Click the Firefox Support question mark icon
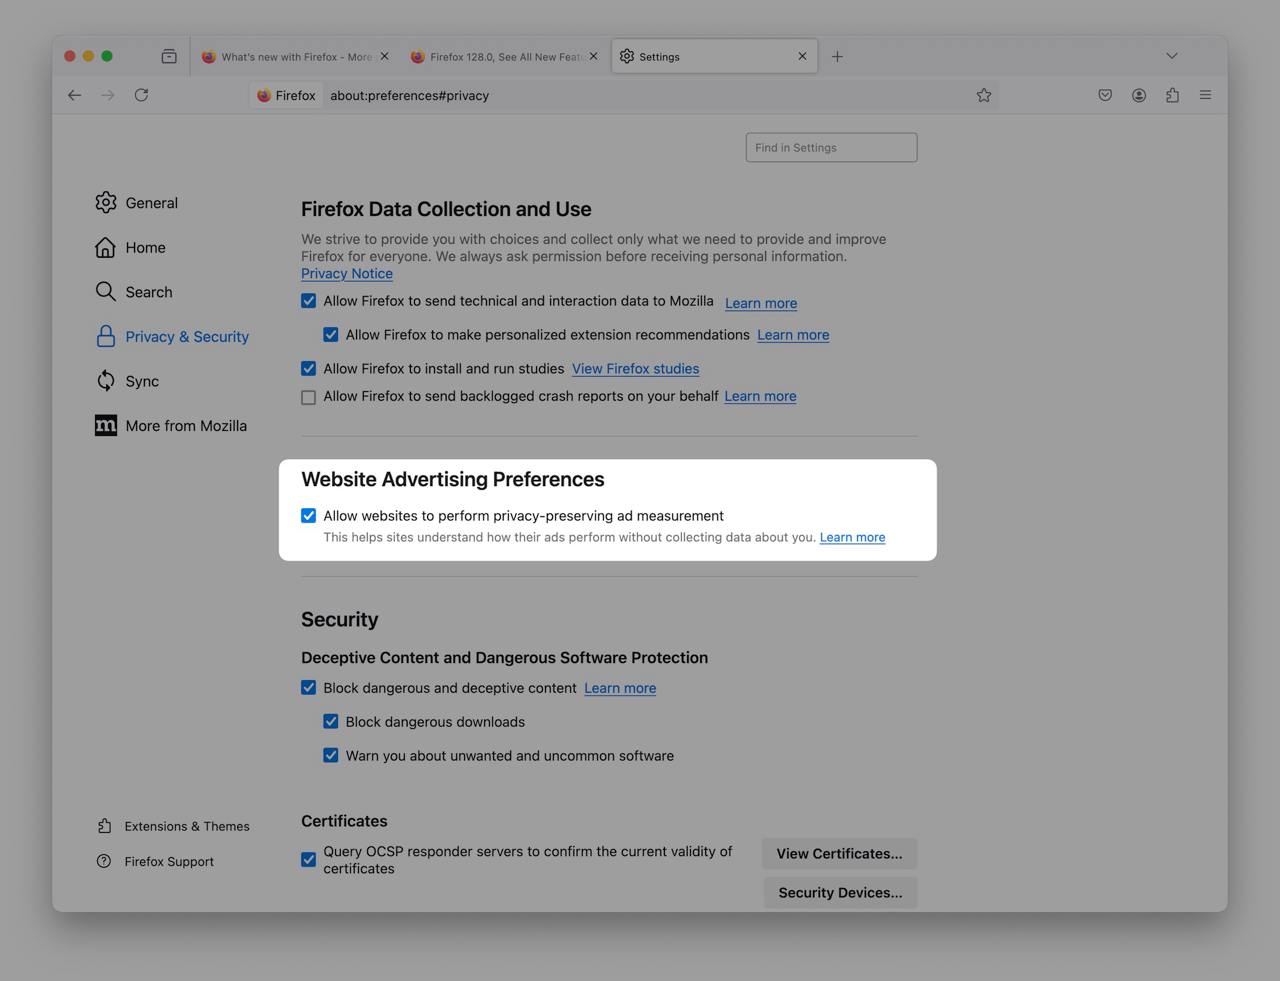Screen dimensions: 1280x981 (104, 861)
